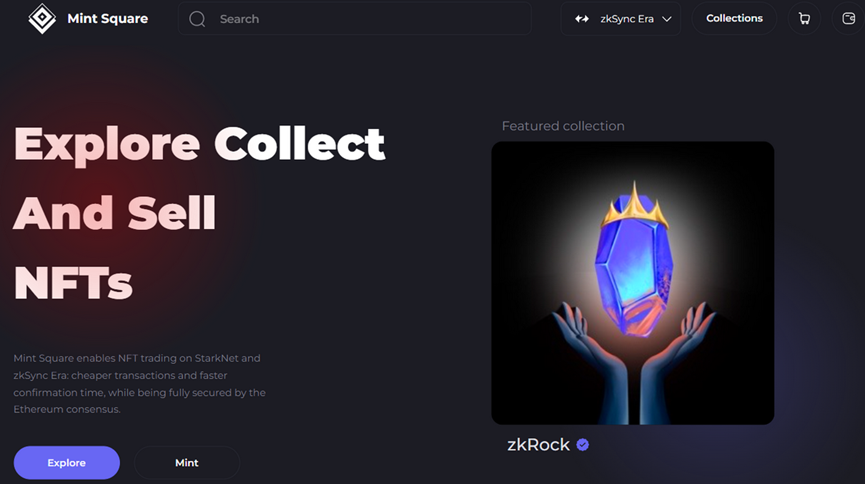Image resolution: width=865 pixels, height=484 pixels.
Task: Open the Collections menu
Action: point(734,19)
